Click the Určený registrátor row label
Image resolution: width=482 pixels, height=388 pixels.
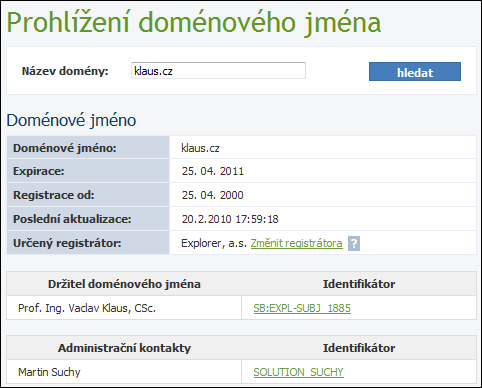pyautogui.click(x=67, y=243)
